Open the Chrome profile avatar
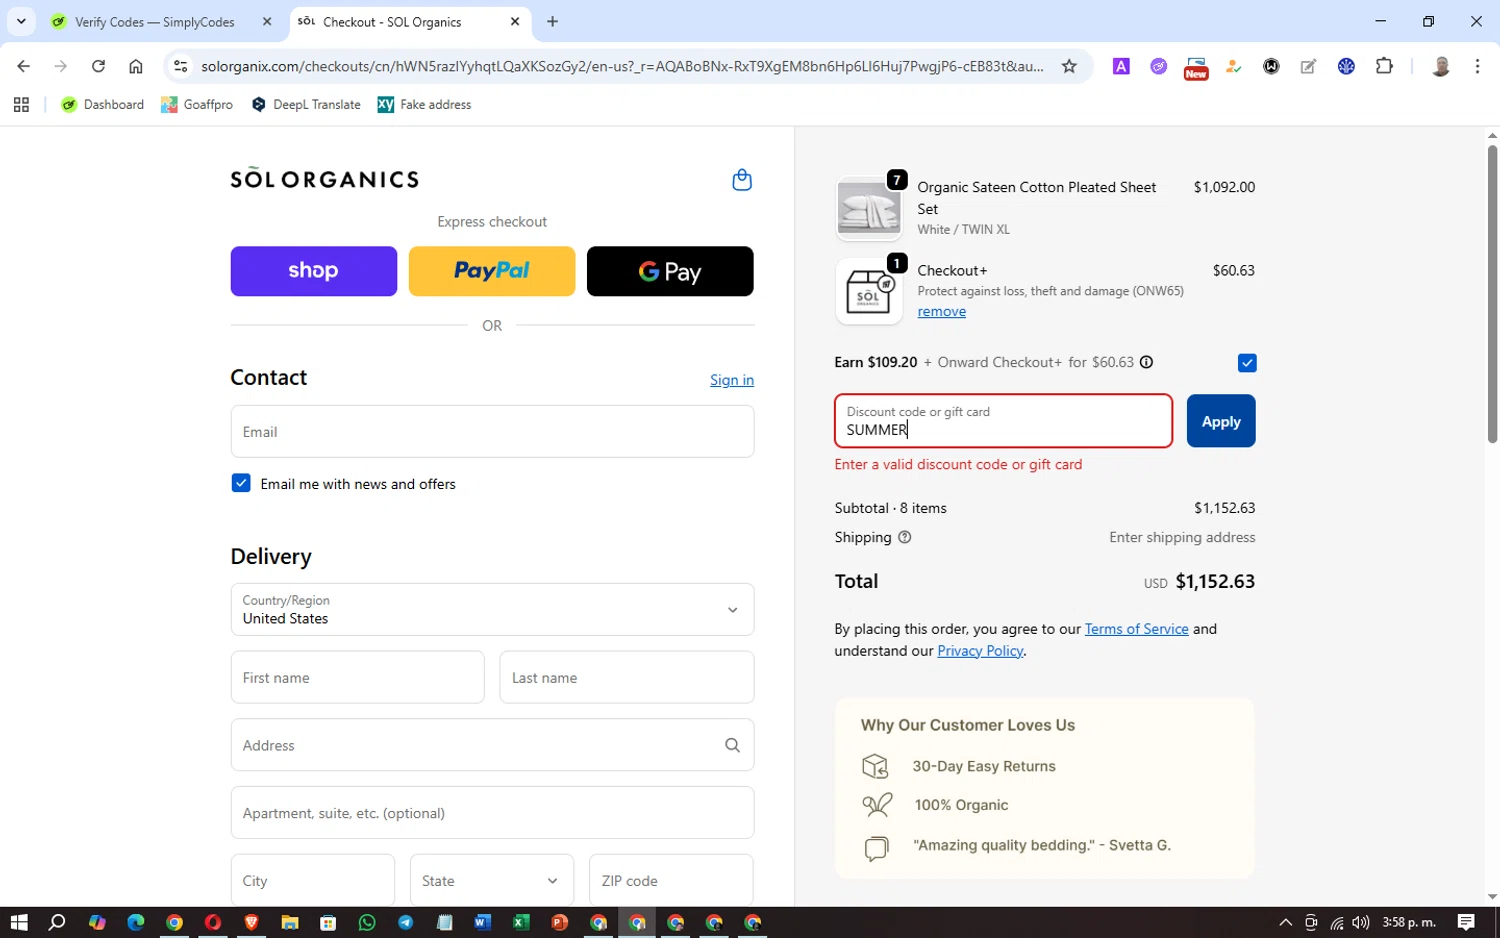The width and height of the screenshot is (1500, 938). point(1440,66)
